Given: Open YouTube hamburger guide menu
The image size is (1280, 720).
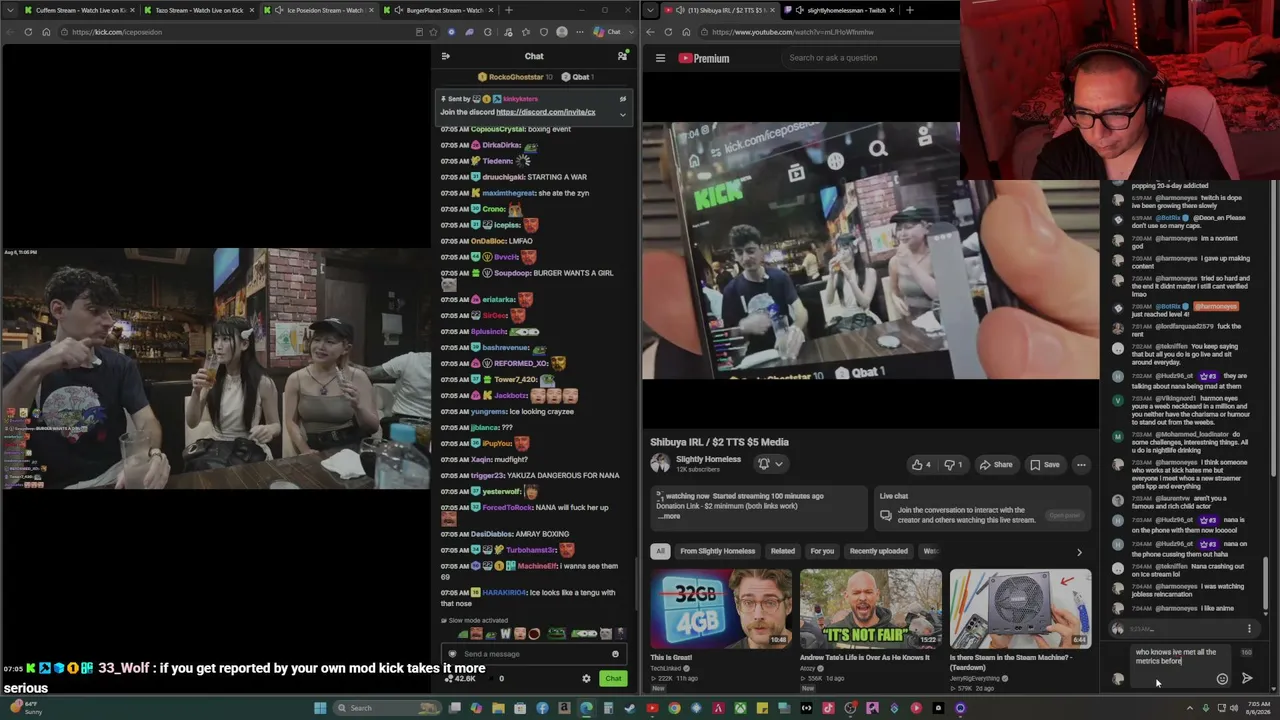Looking at the screenshot, I should [660, 58].
